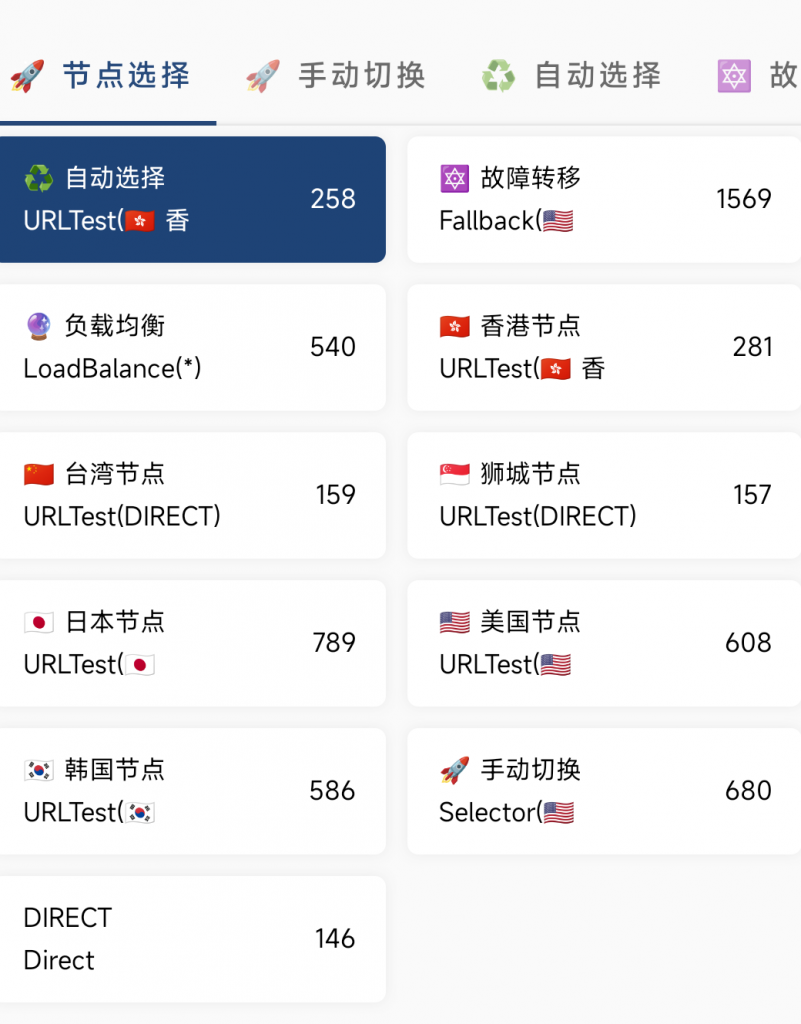Click the US flag icon beside 美国节点
This screenshot has width=801, height=1024.
[454, 622]
